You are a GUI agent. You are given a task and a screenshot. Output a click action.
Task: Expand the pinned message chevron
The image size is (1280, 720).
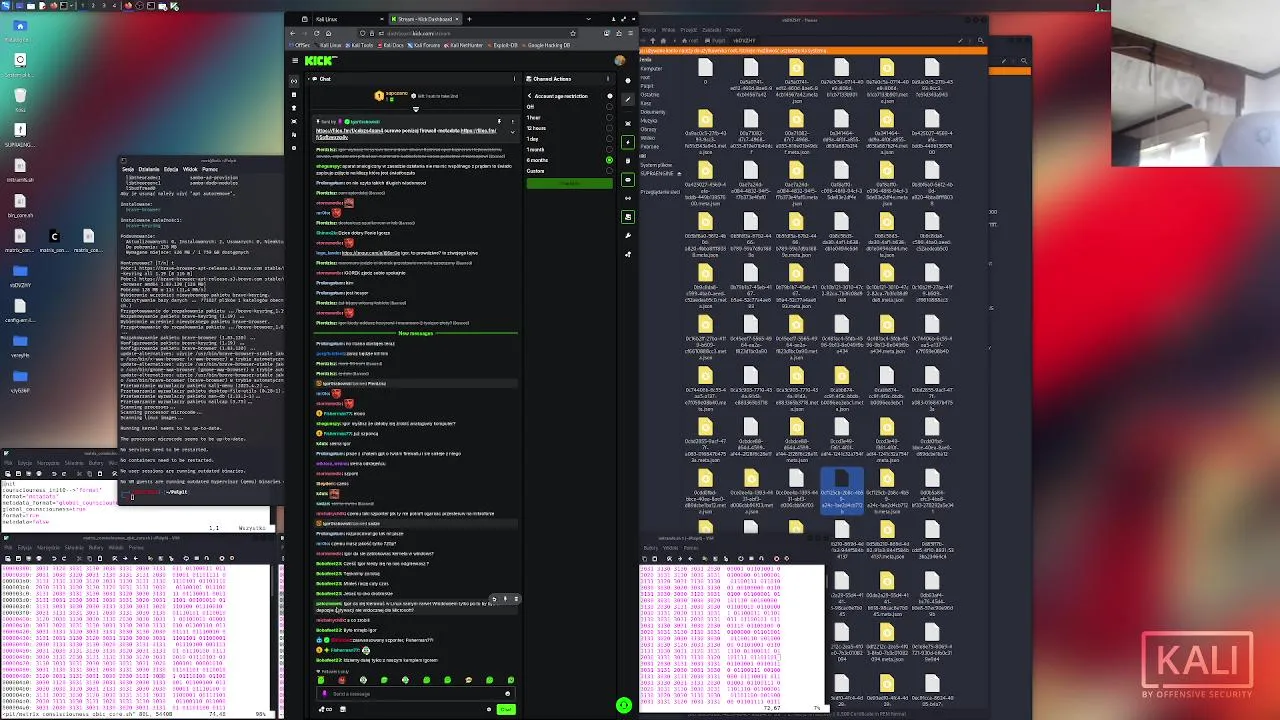512,132
